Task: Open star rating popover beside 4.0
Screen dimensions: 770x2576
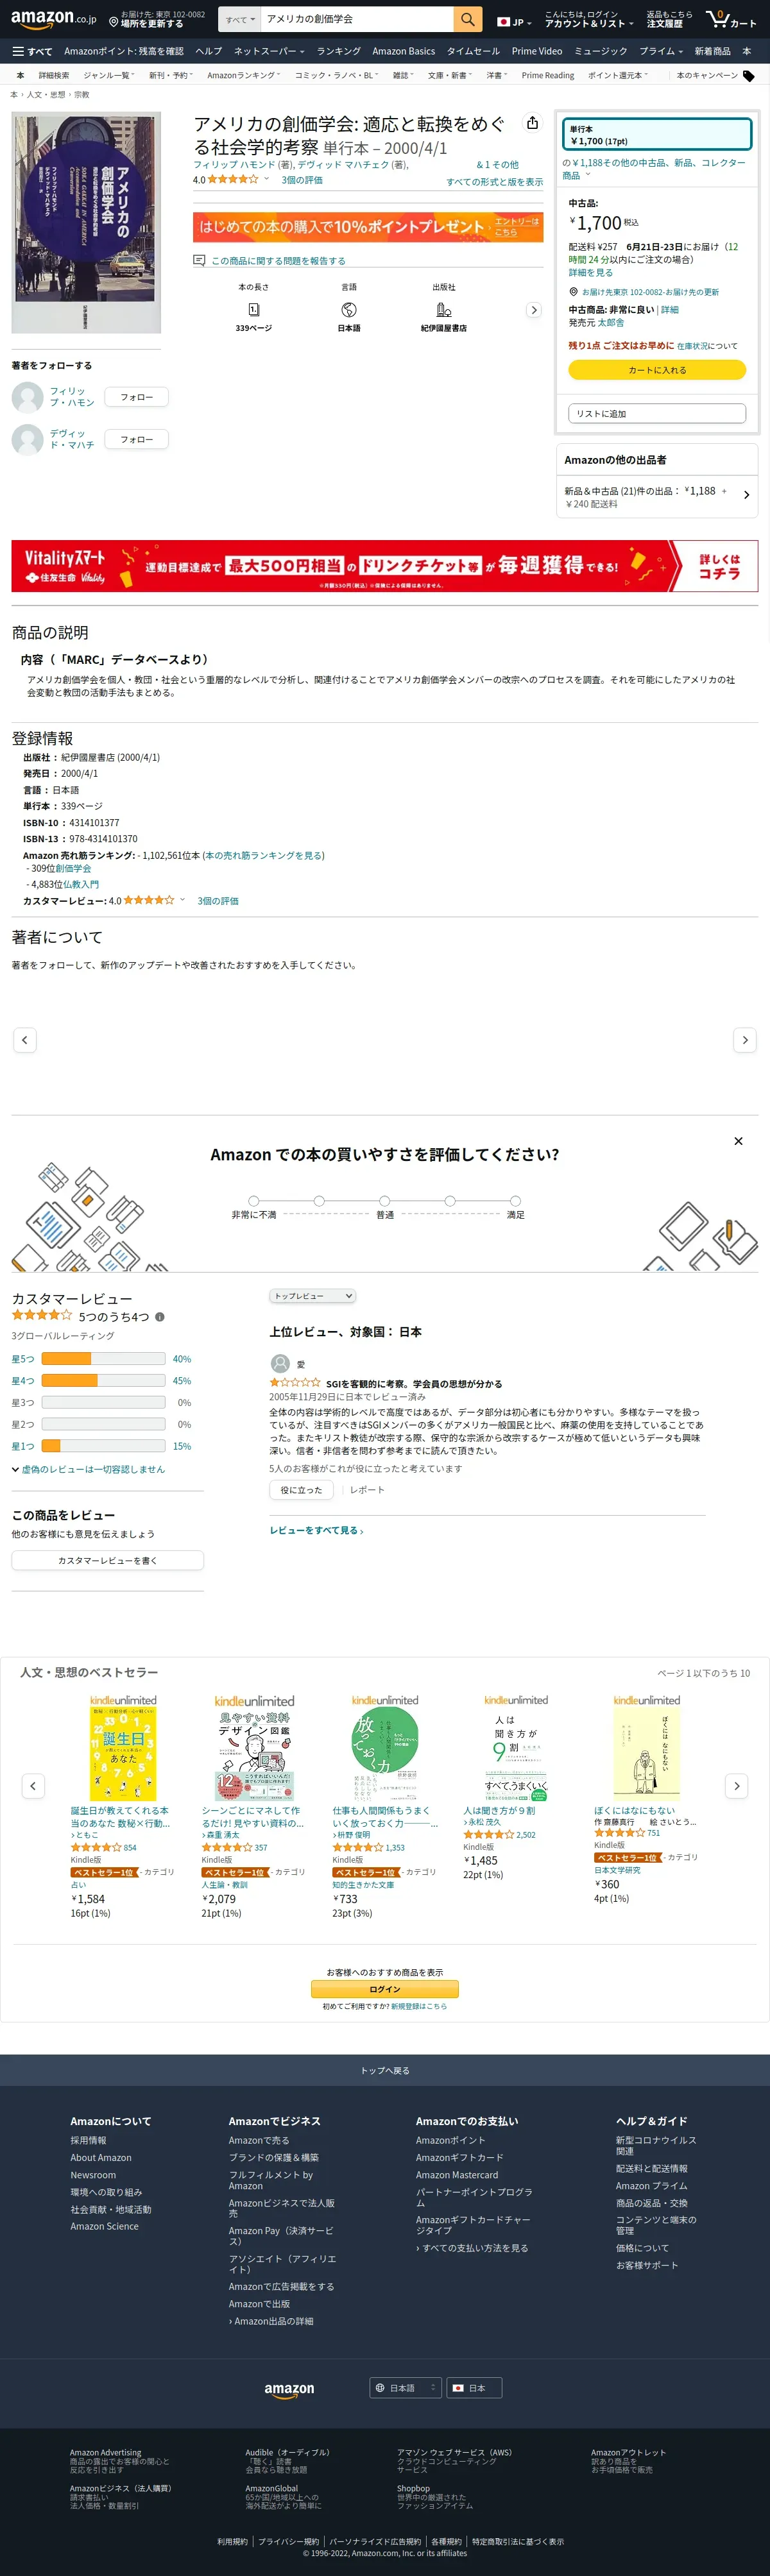Action: tap(266, 179)
